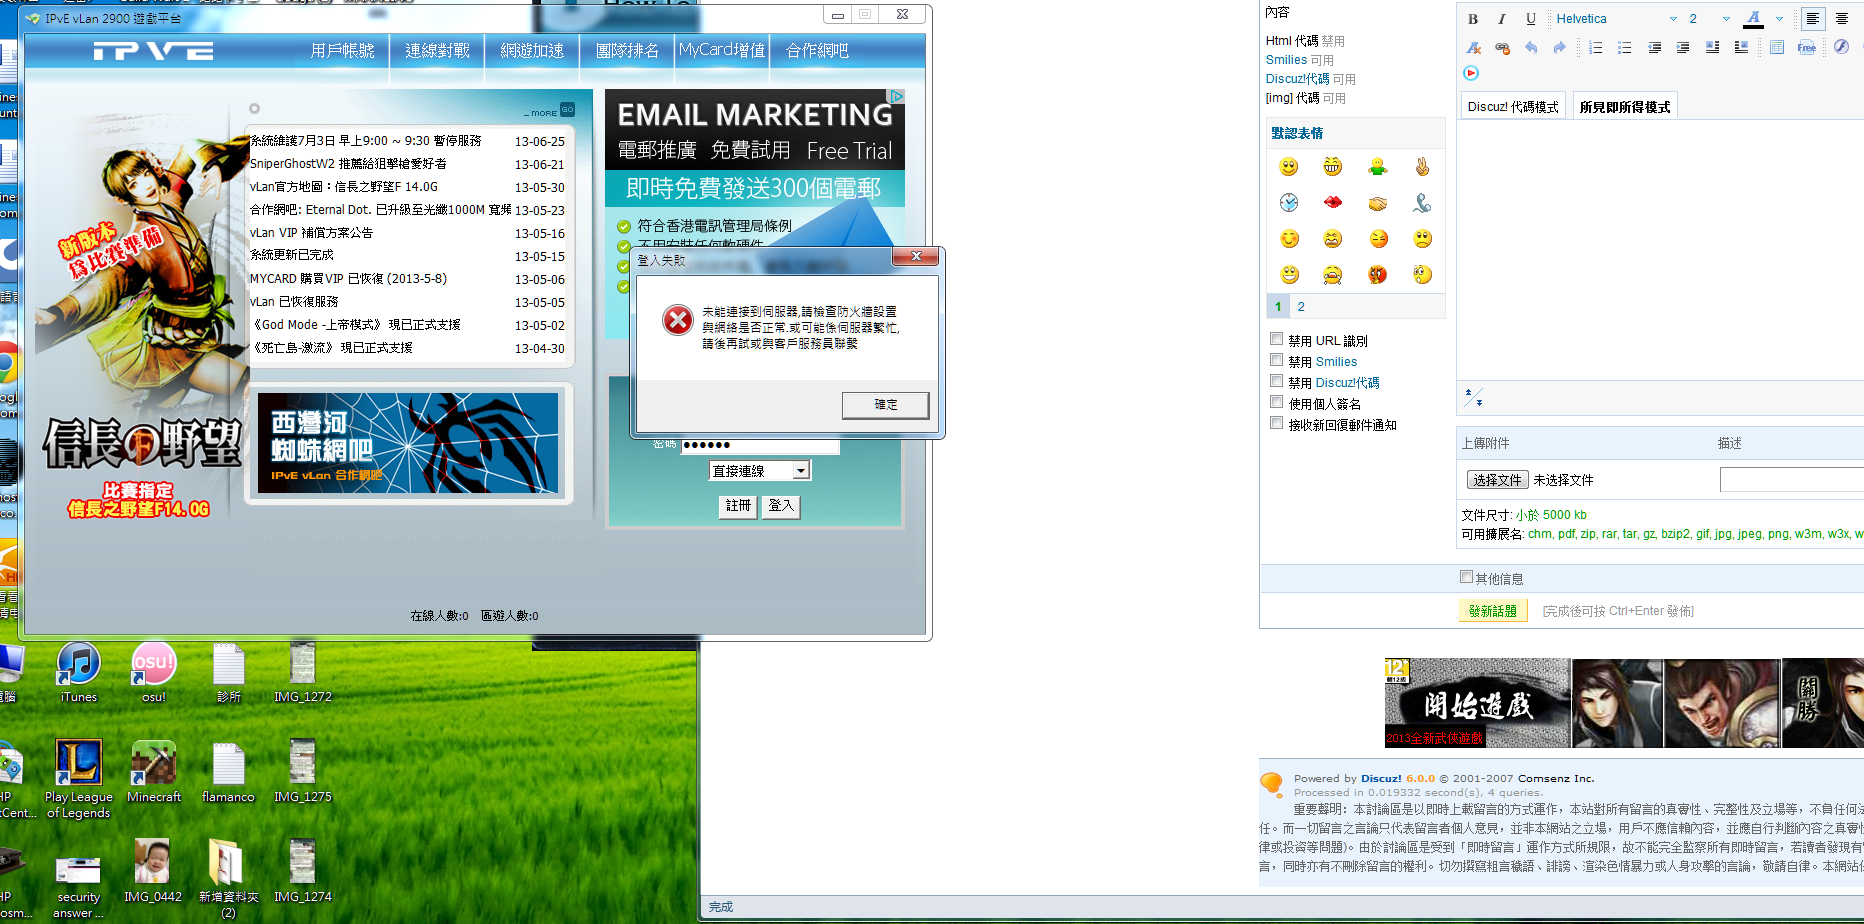Open MyCard增值 menu in IPvE window
Viewport: 1864px width, 924px height.
pyautogui.click(x=722, y=50)
